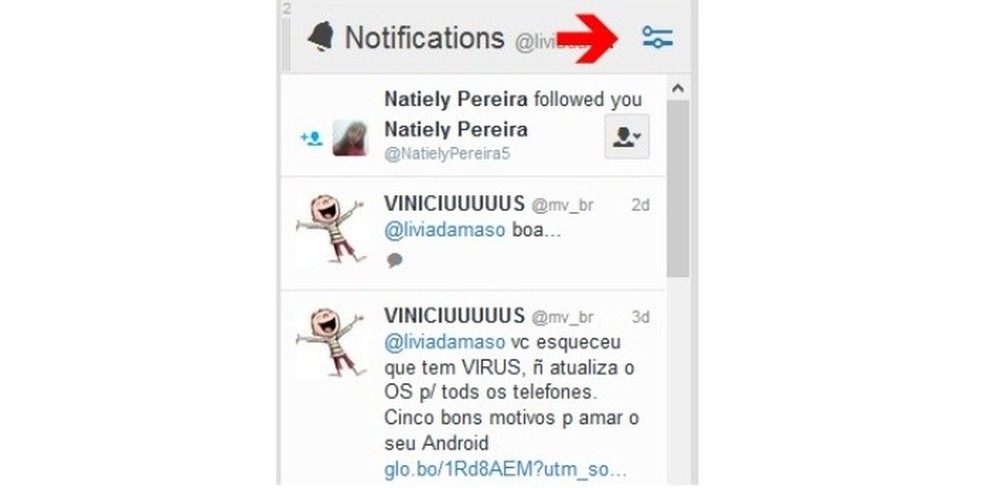The image size is (984, 488).
Task: Open Natiely Pereira's profile picture
Action: pyautogui.click(x=350, y=137)
